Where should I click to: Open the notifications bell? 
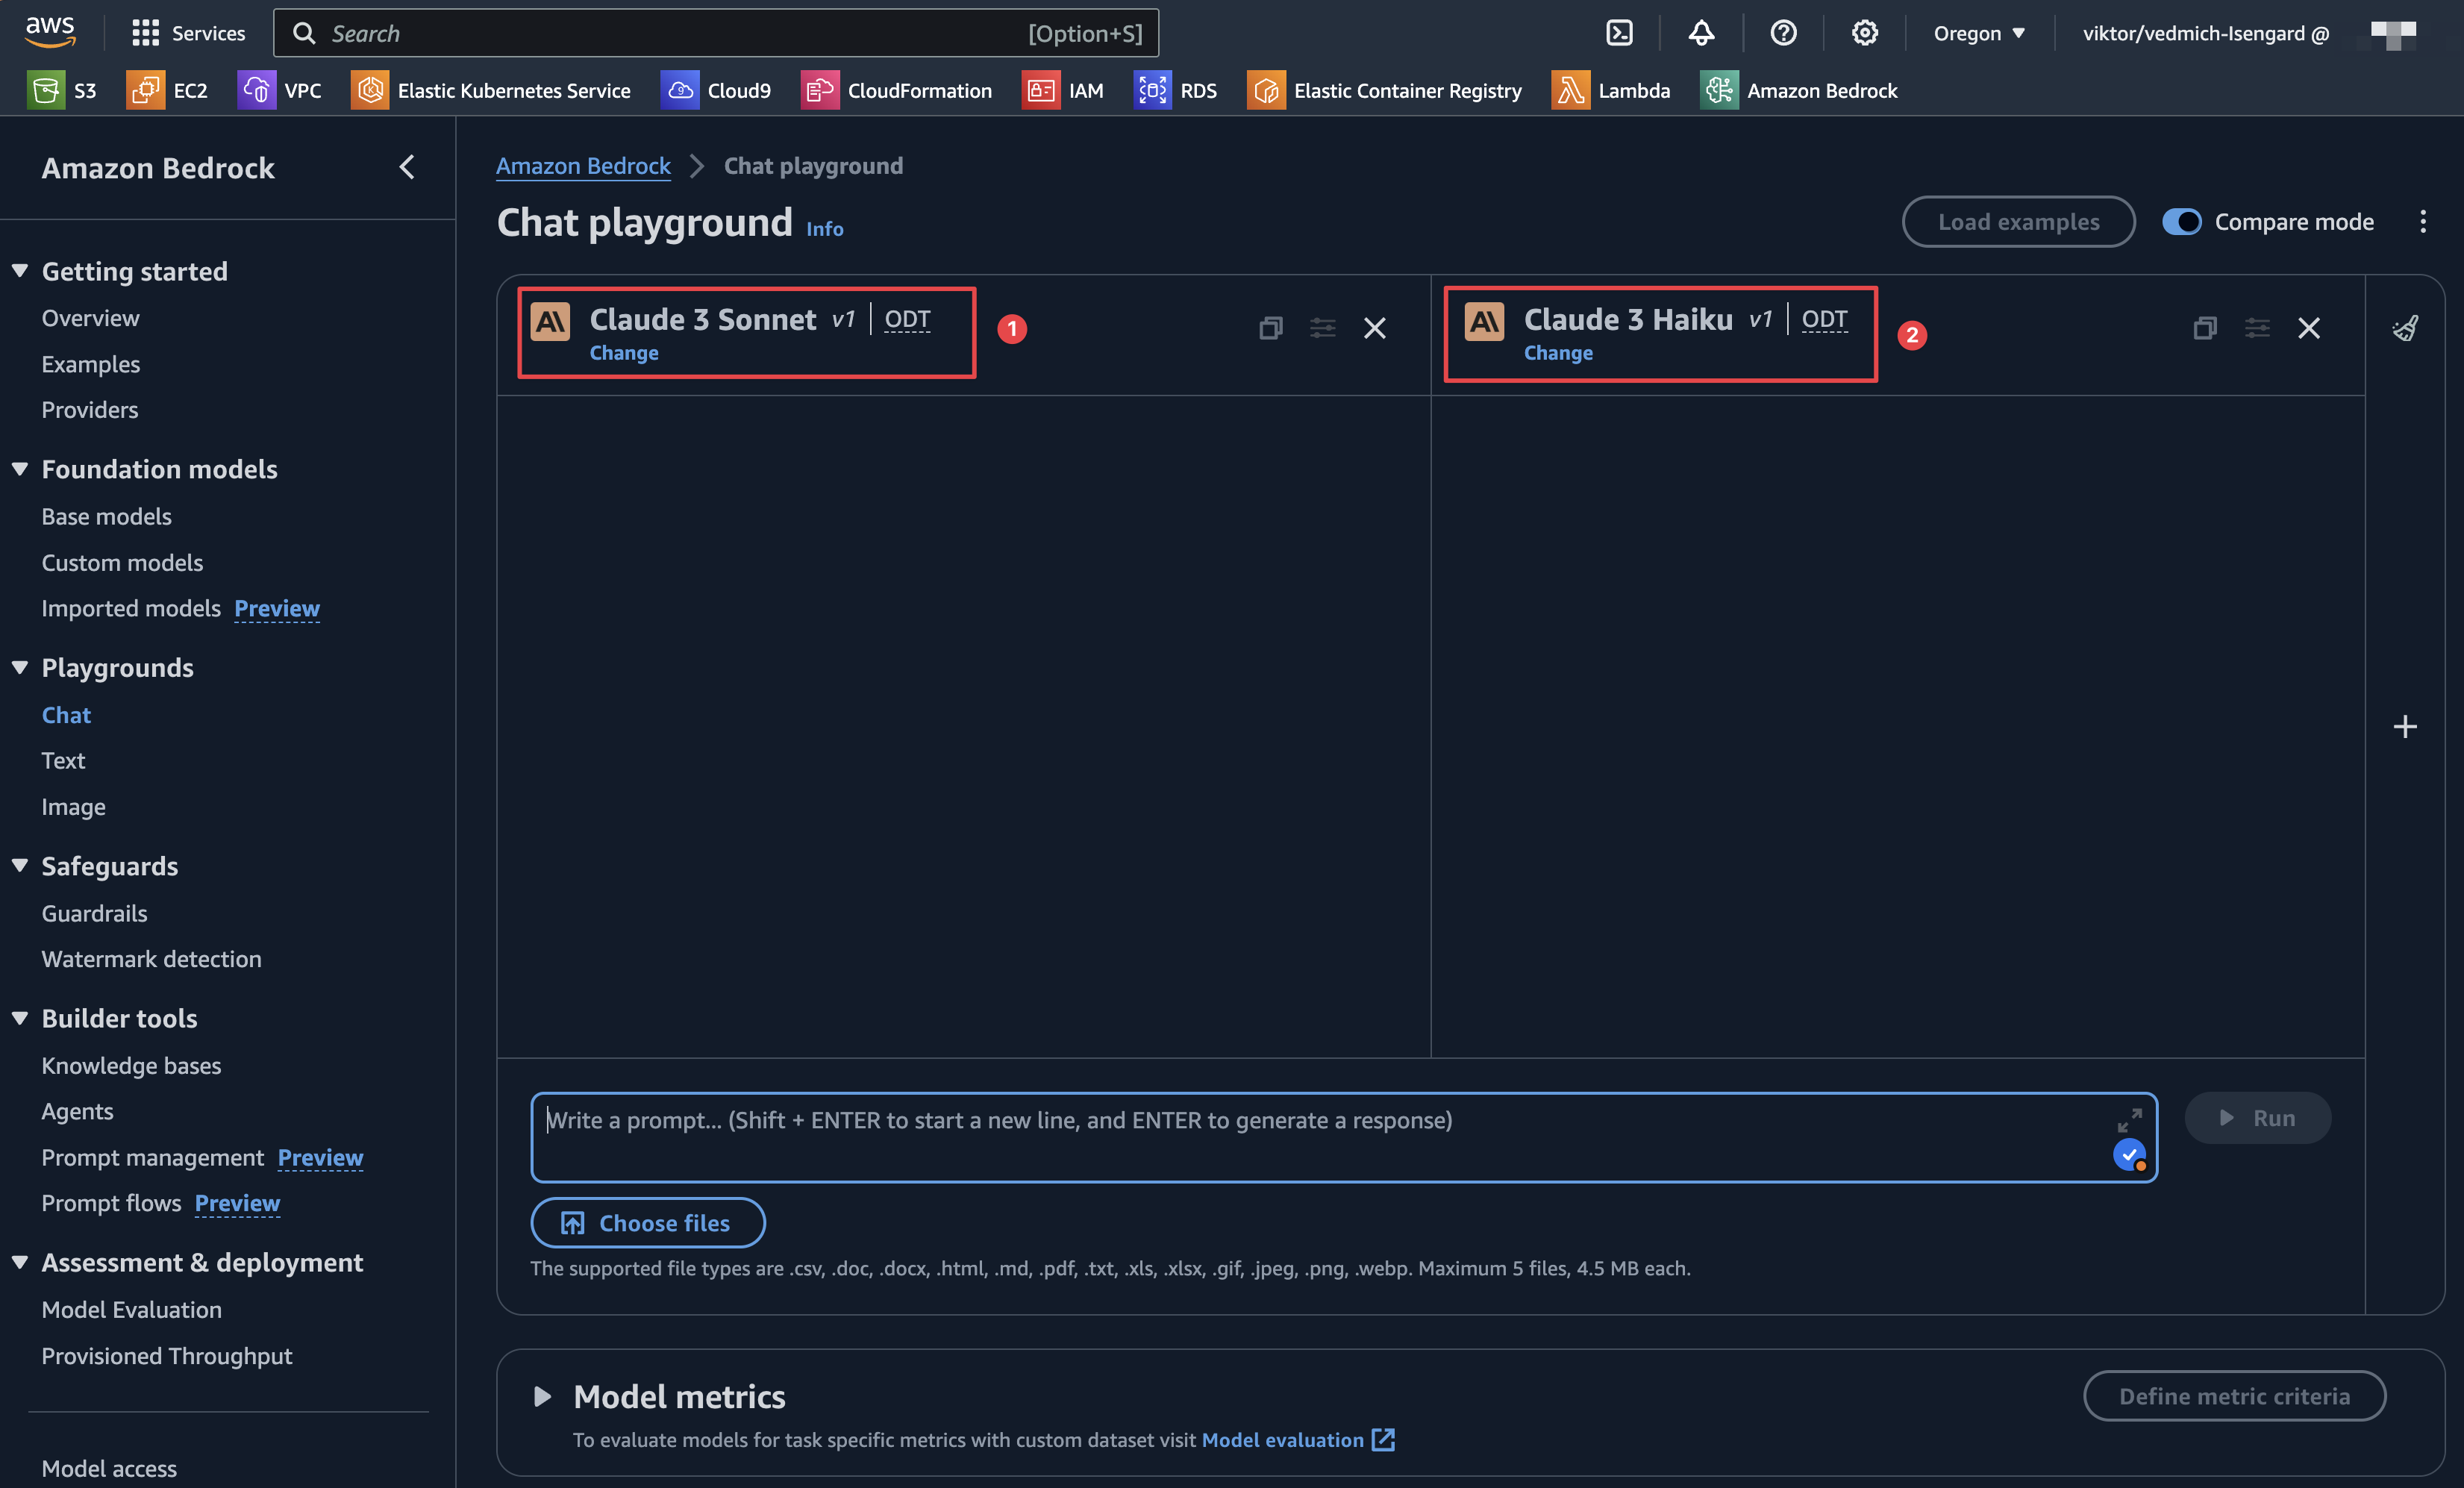1701,33
